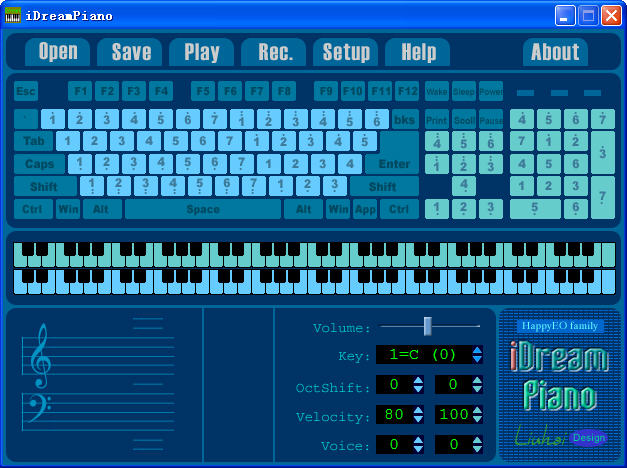This screenshot has height=468, width=627.
Task: Click the Esc key on virtual keyboard
Action: pyautogui.click(x=26, y=91)
